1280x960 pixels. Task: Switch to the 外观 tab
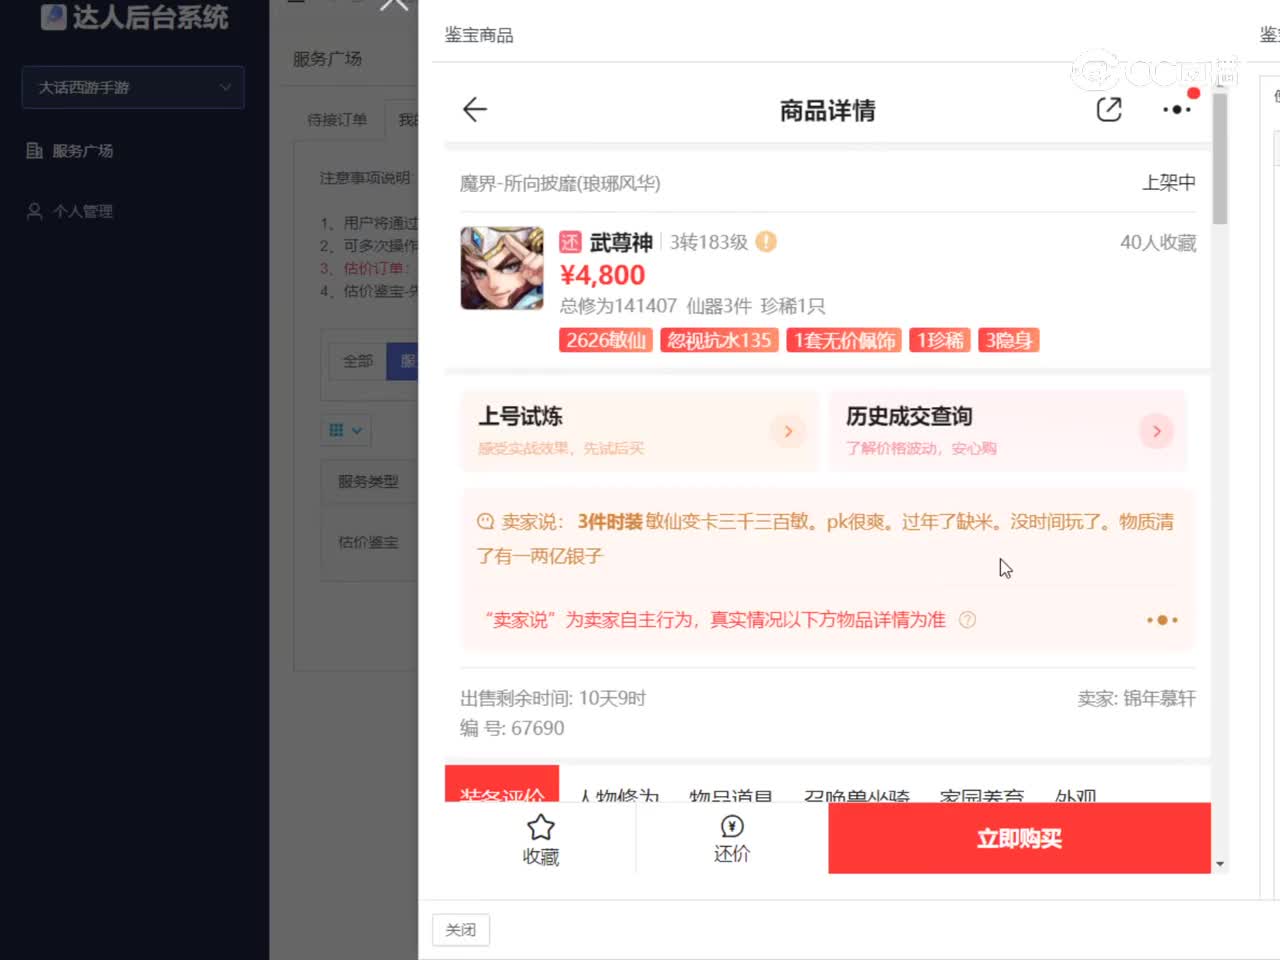coord(1076,796)
